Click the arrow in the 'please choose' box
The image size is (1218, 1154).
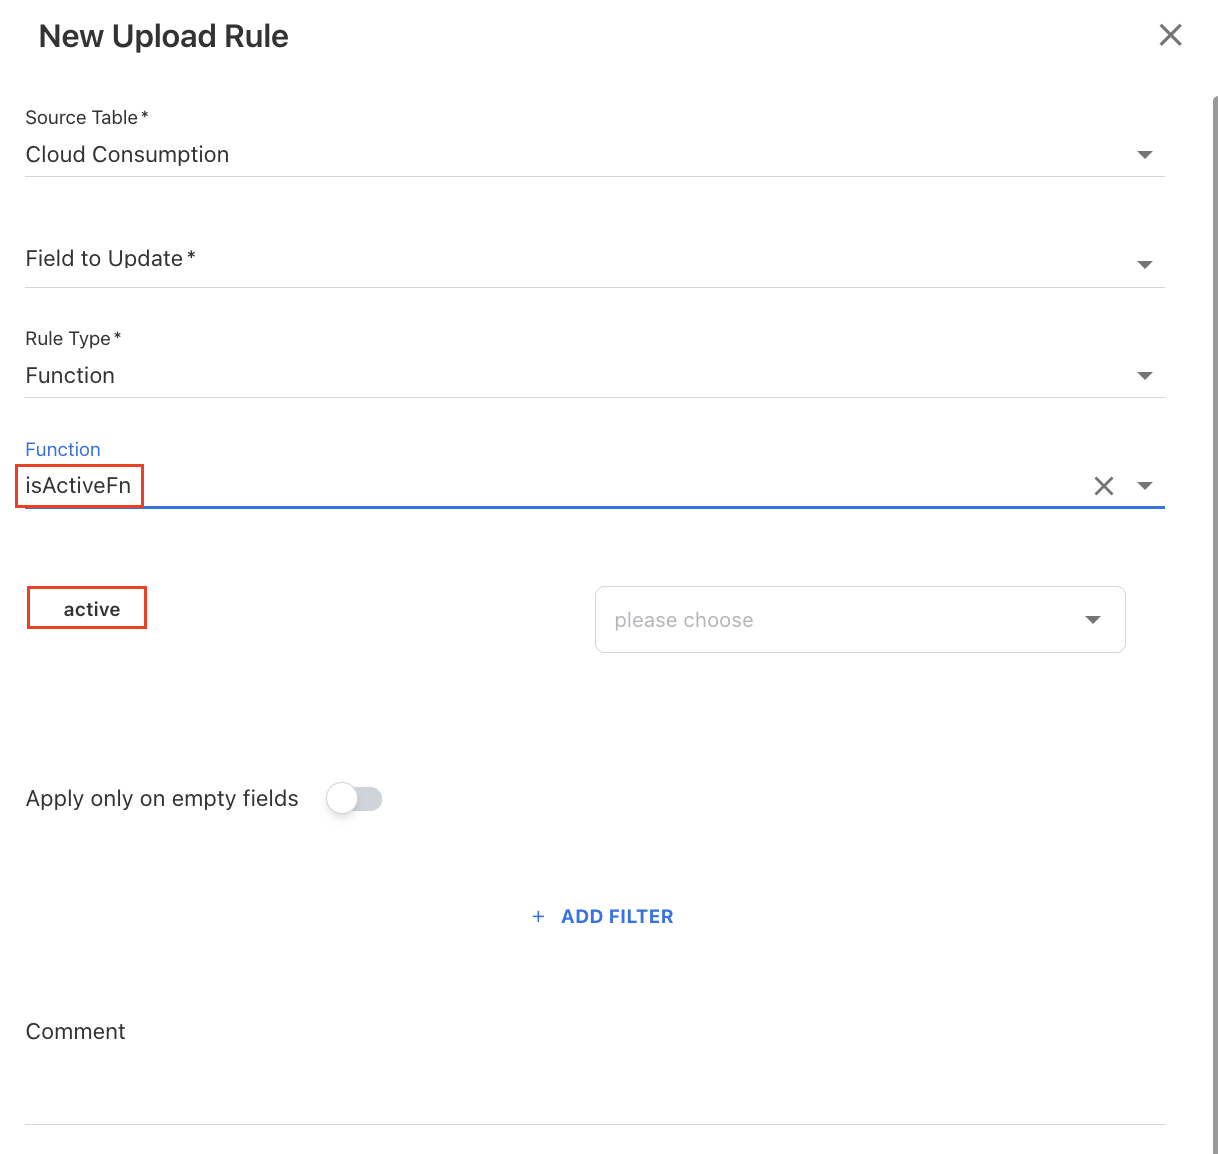click(x=1092, y=620)
